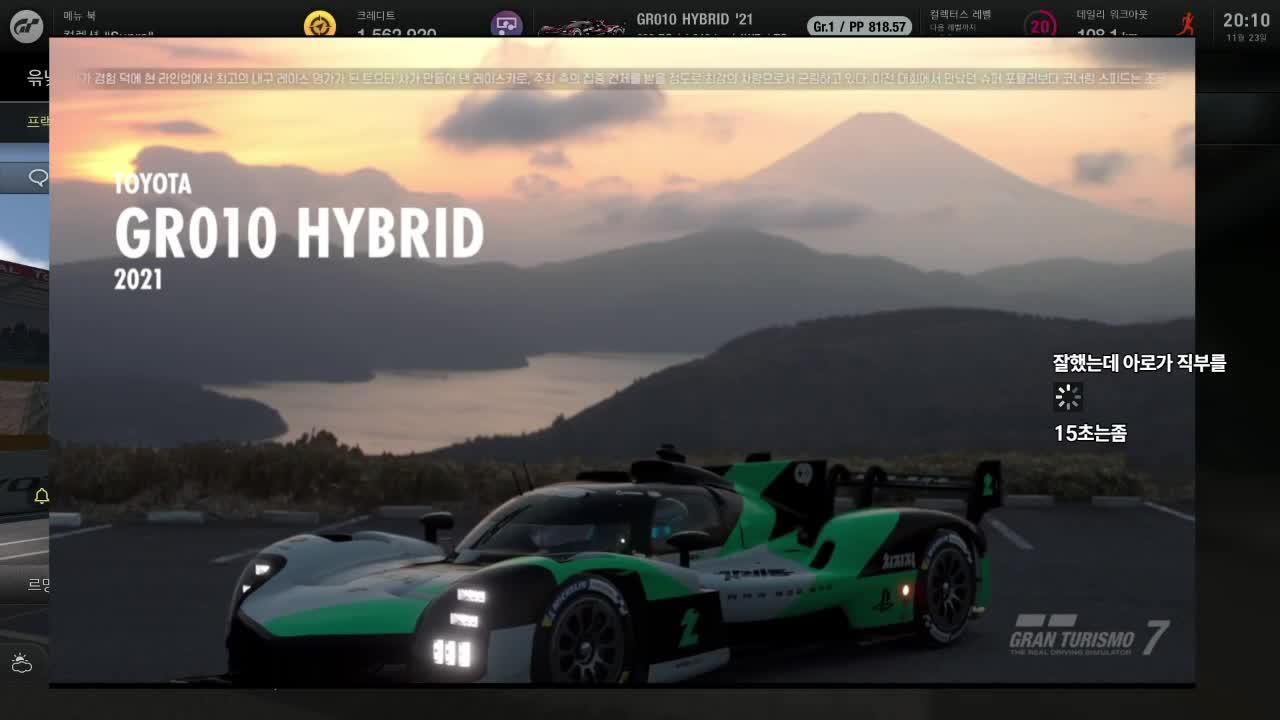1280x720 pixels.
Task: Click the 컬렉터스 레벨 label
Action: click(960, 15)
